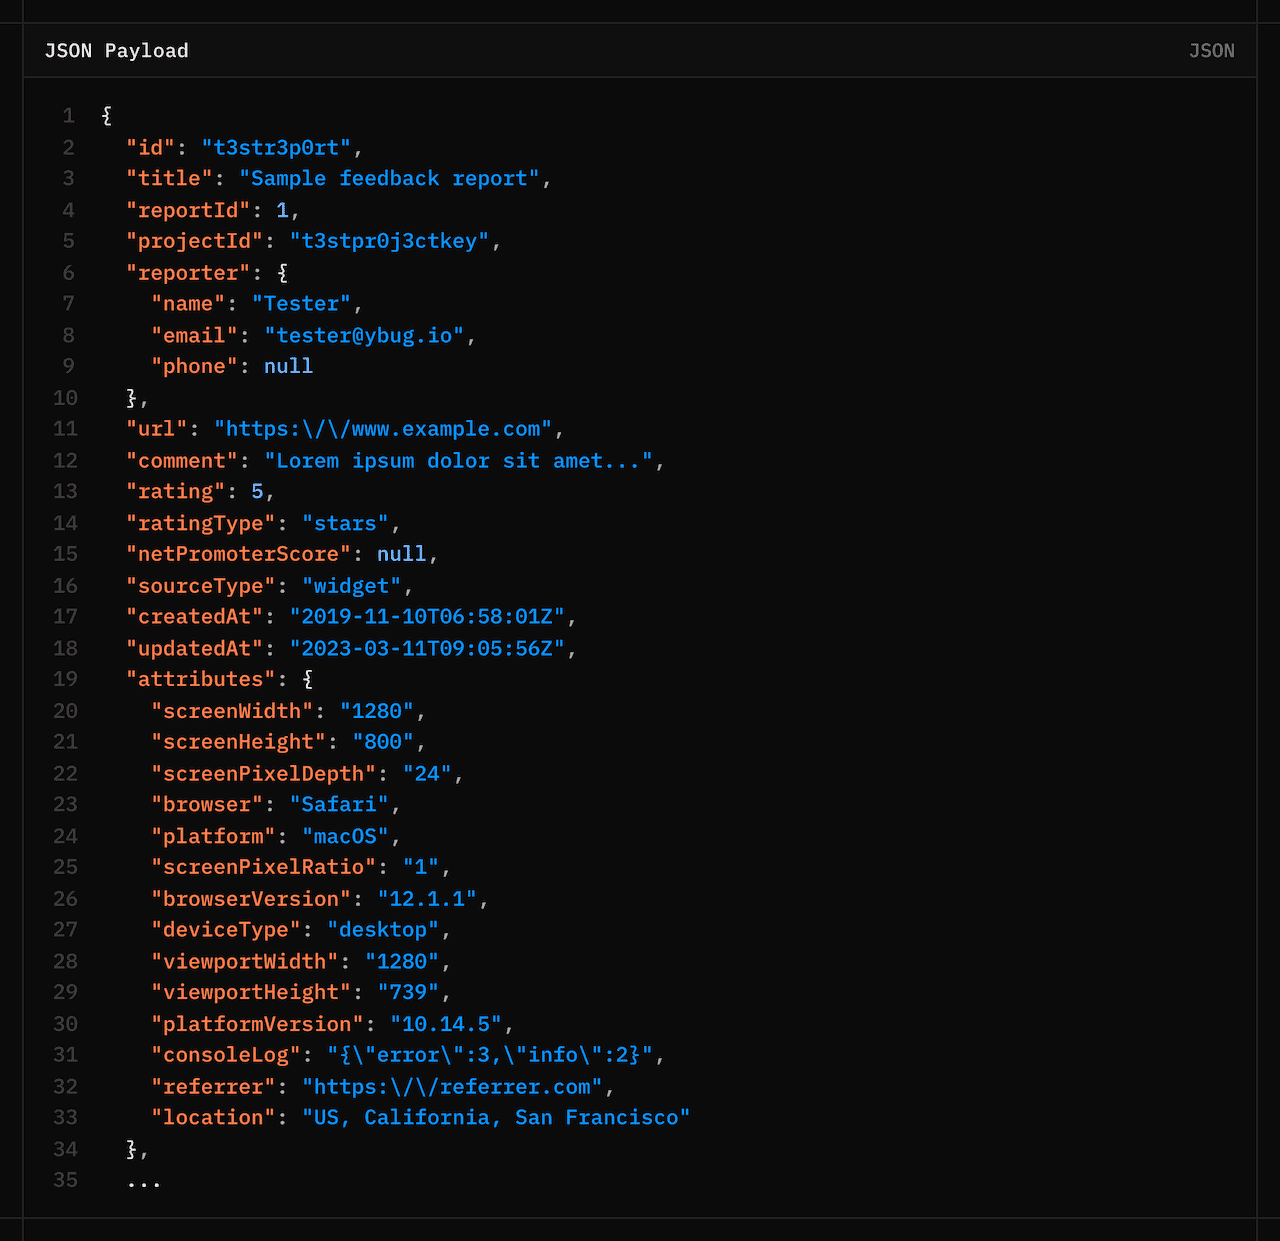
Task: Select the browserVersion value "12.1.1"
Action: coord(428,899)
